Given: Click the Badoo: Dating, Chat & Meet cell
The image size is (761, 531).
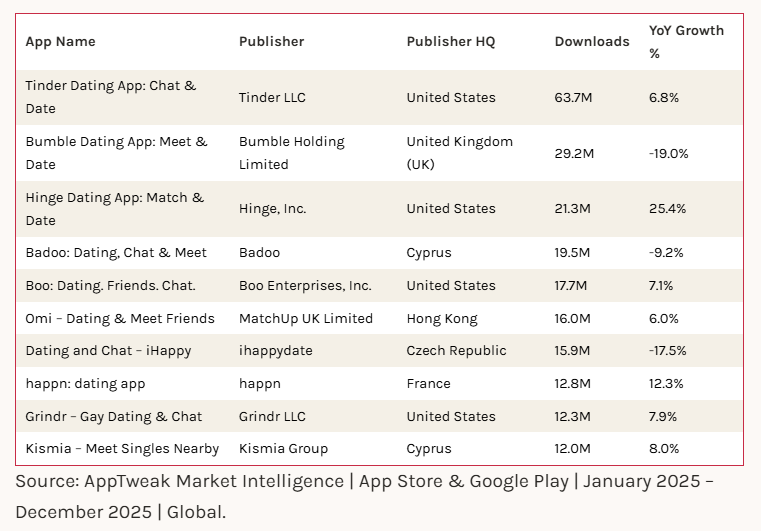Looking at the screenshot, I should coord(116,253).
